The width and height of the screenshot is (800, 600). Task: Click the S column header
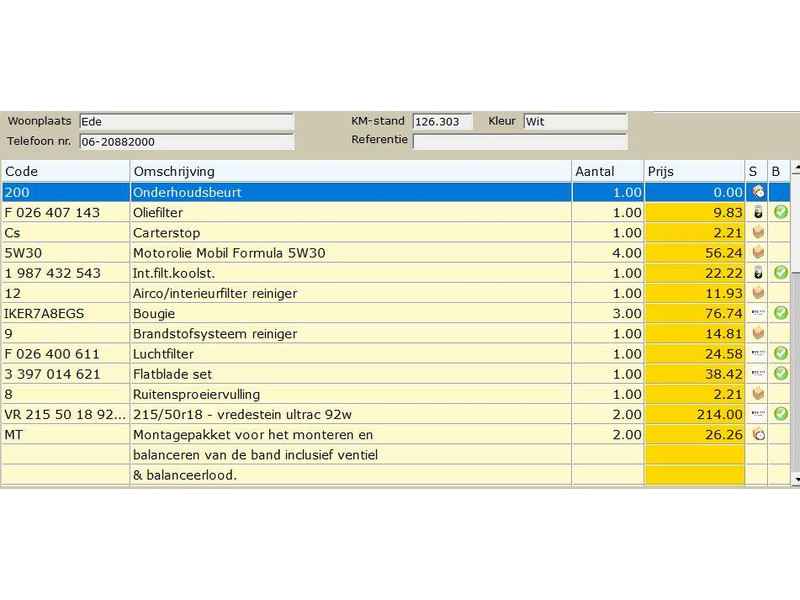[x=756, y=171]
